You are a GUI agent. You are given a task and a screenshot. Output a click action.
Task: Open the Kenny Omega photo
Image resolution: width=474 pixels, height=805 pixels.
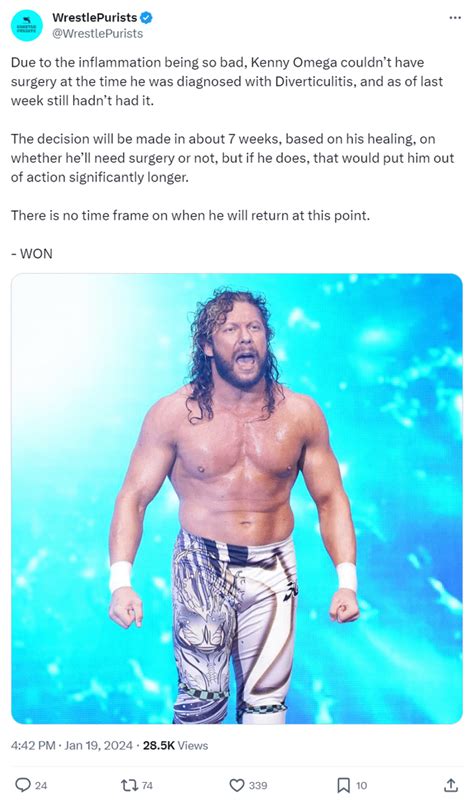pos(237,499)
